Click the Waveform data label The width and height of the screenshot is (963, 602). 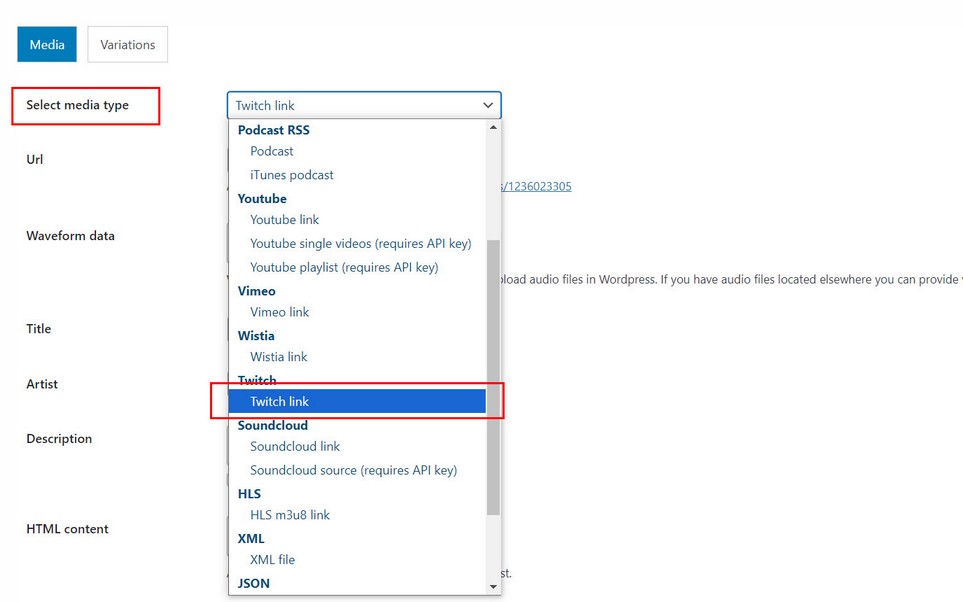[x=70, y=236]
